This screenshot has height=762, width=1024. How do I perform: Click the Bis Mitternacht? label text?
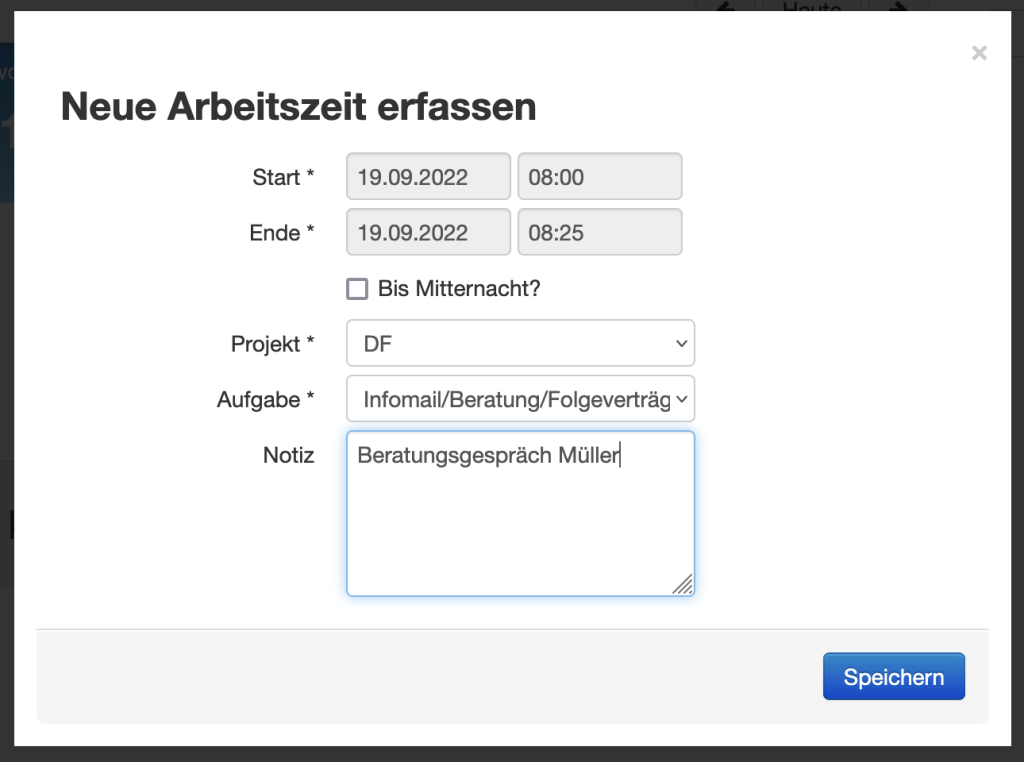pyautogui.click(x=459, y=289)
